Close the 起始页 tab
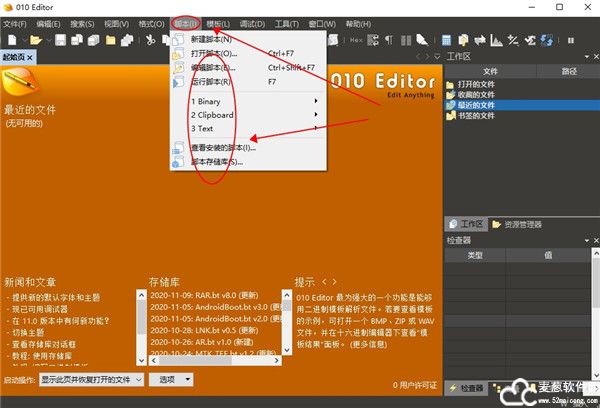Viewport: 600px width, 408px height. pos(30,57)
